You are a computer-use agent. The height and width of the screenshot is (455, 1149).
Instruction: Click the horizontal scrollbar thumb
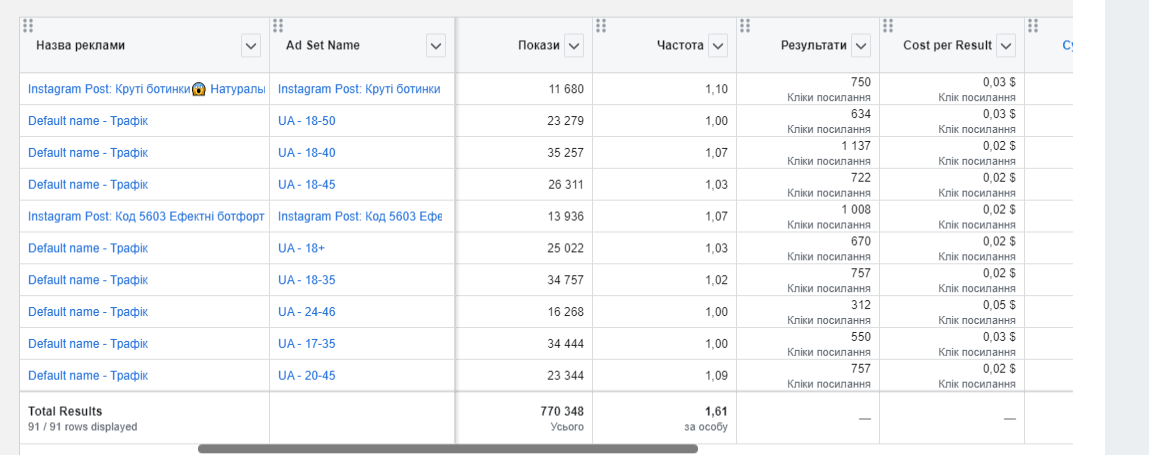(448, 448)
